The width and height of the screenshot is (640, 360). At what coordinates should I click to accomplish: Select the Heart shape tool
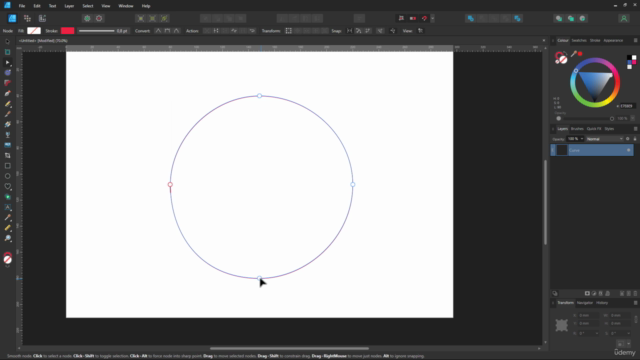coord(7,187)
